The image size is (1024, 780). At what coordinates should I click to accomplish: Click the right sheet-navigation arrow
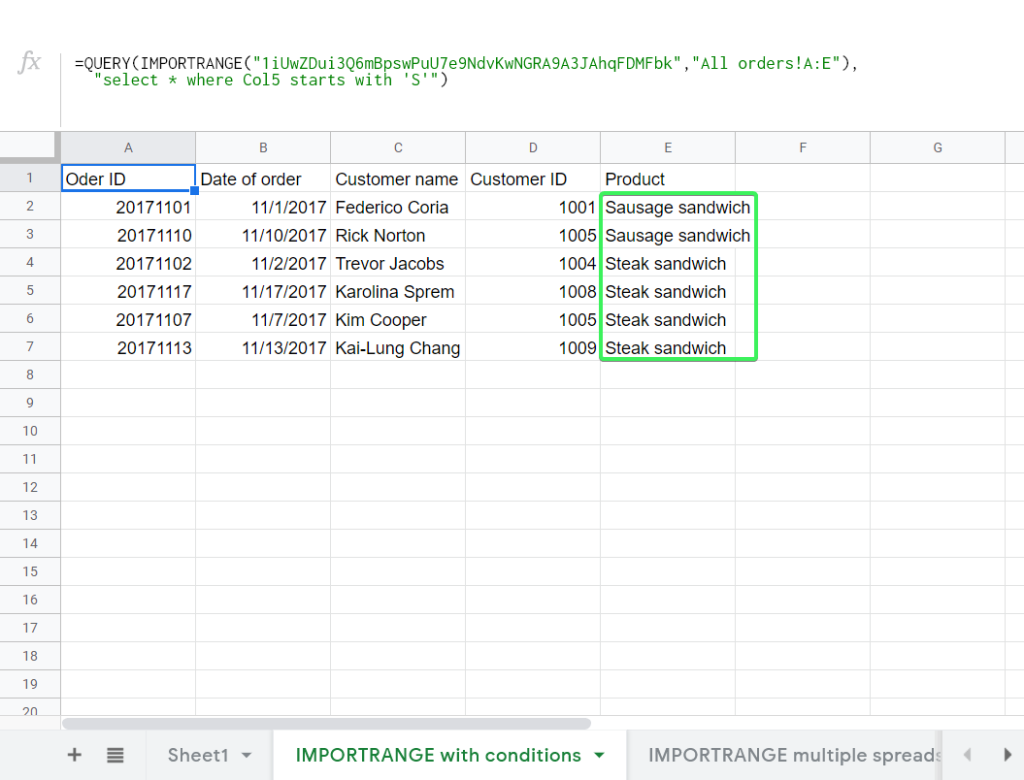(1006, 755)
